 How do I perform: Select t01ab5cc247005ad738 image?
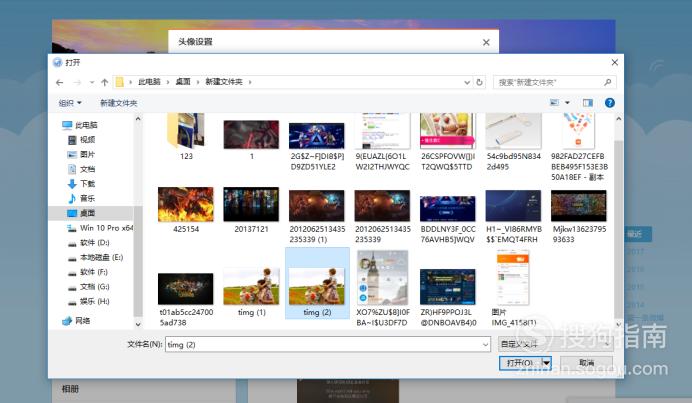[x=186, y=299]
